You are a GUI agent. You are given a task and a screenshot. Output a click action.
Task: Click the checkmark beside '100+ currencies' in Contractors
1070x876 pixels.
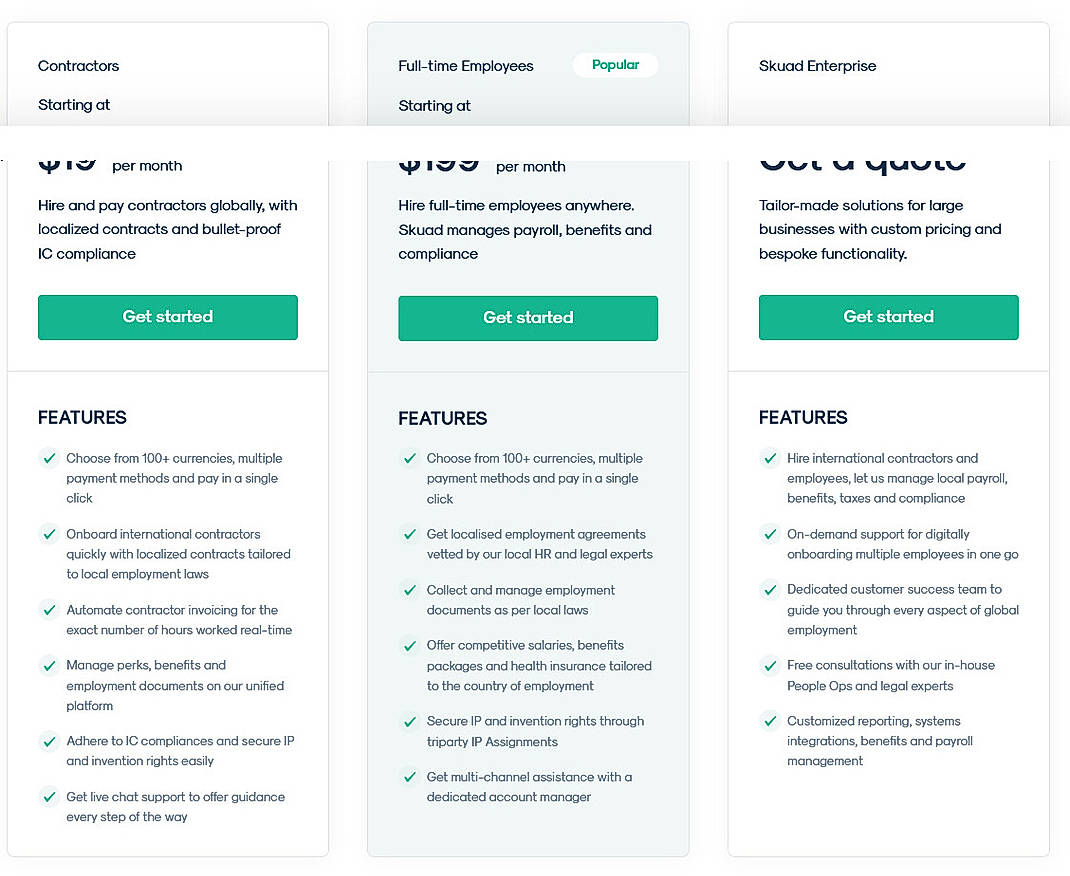point(49,458)
